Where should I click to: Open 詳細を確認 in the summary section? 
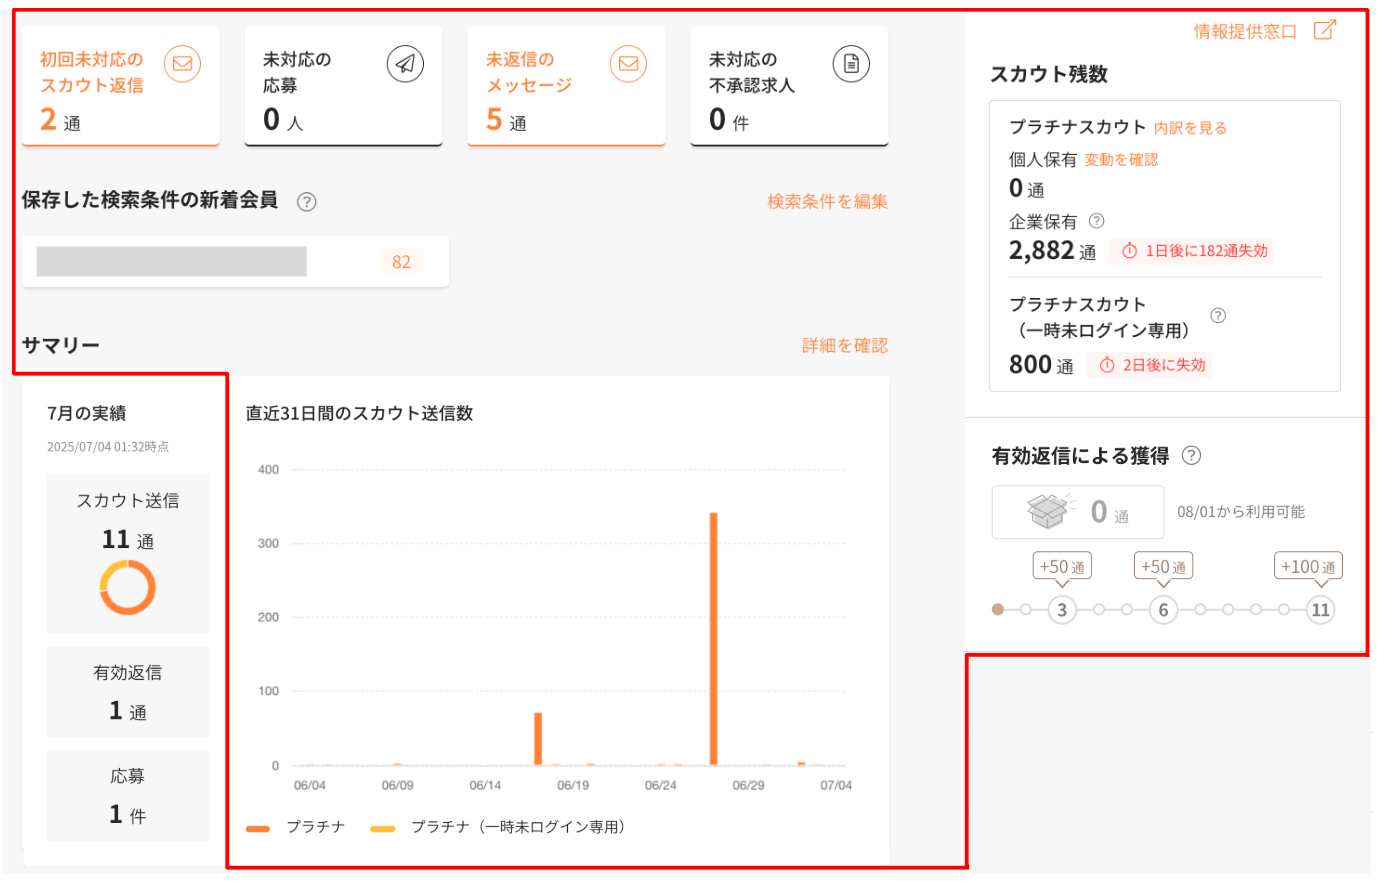click(844, 346)
